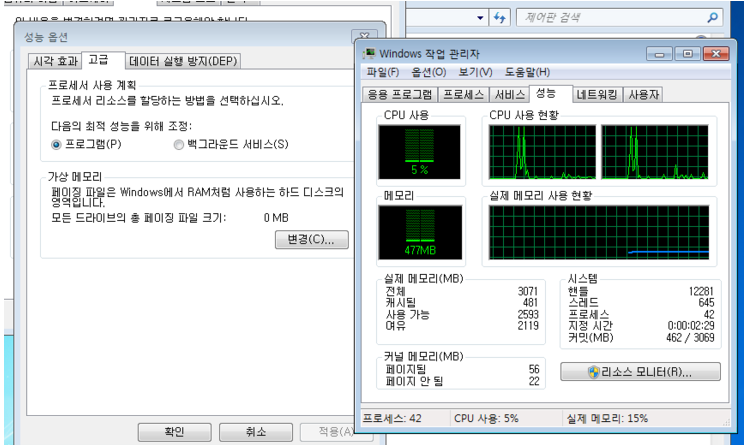745x445 pixels.
Task: Click the 메모리 477MB usage meter
Action: [420, 232]
